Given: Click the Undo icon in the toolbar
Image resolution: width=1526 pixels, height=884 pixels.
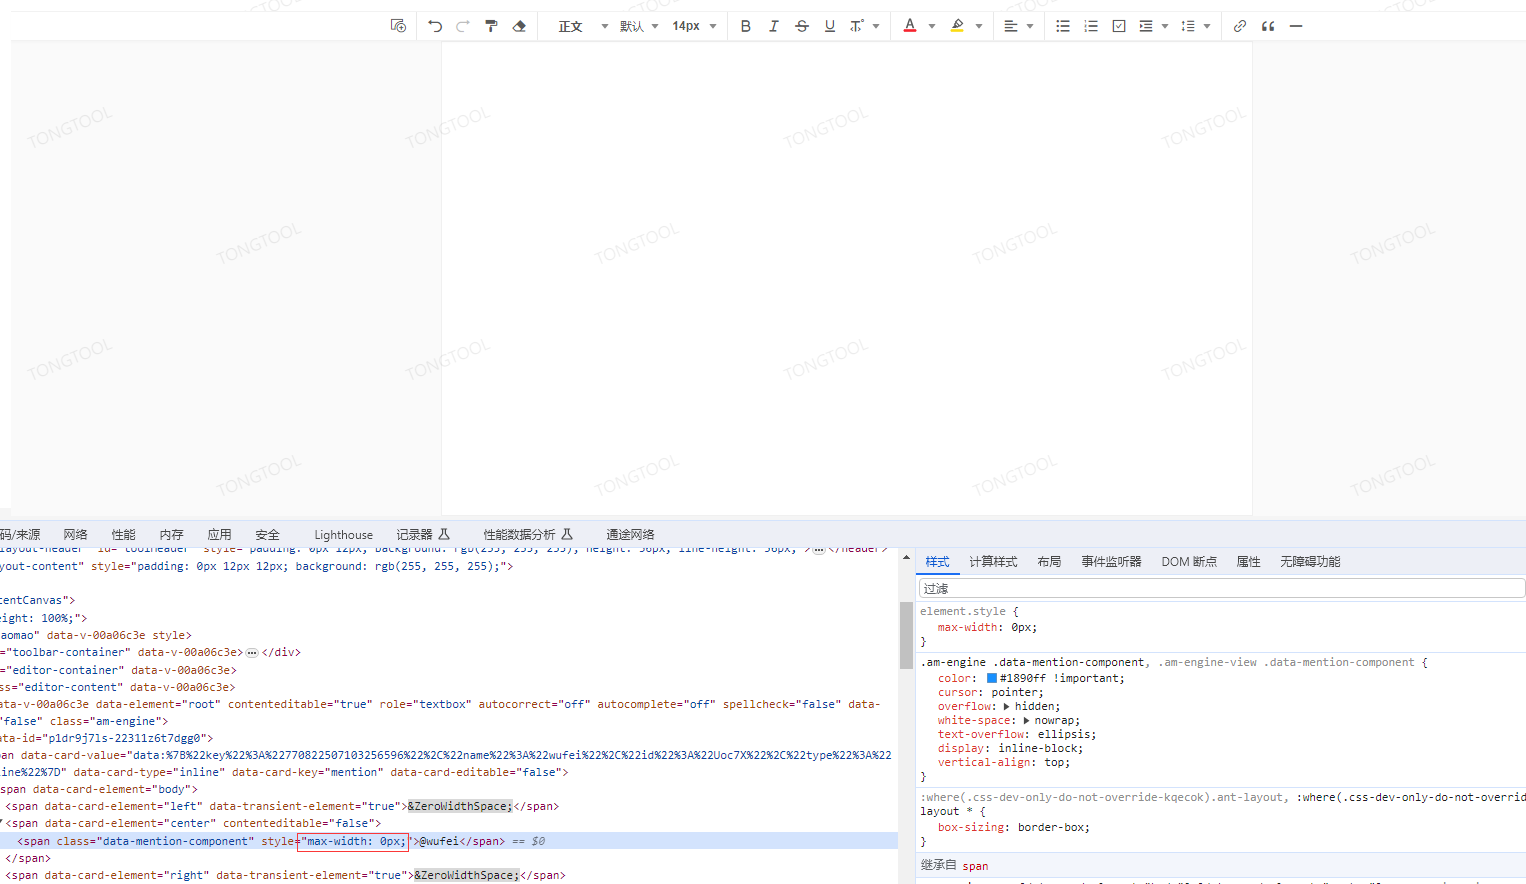Looking at the screenshot, I should [434, 26].
